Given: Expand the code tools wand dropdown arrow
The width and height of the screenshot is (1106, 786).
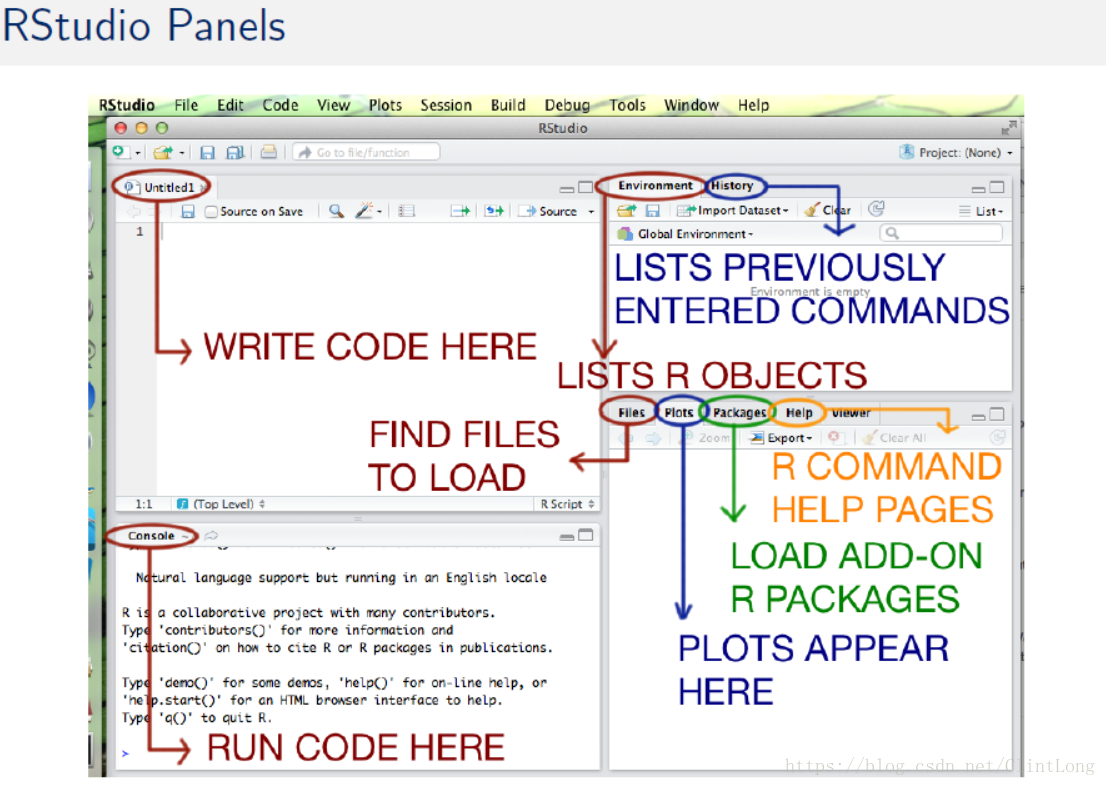Looking at the screenshot, I should coord(379,212).
